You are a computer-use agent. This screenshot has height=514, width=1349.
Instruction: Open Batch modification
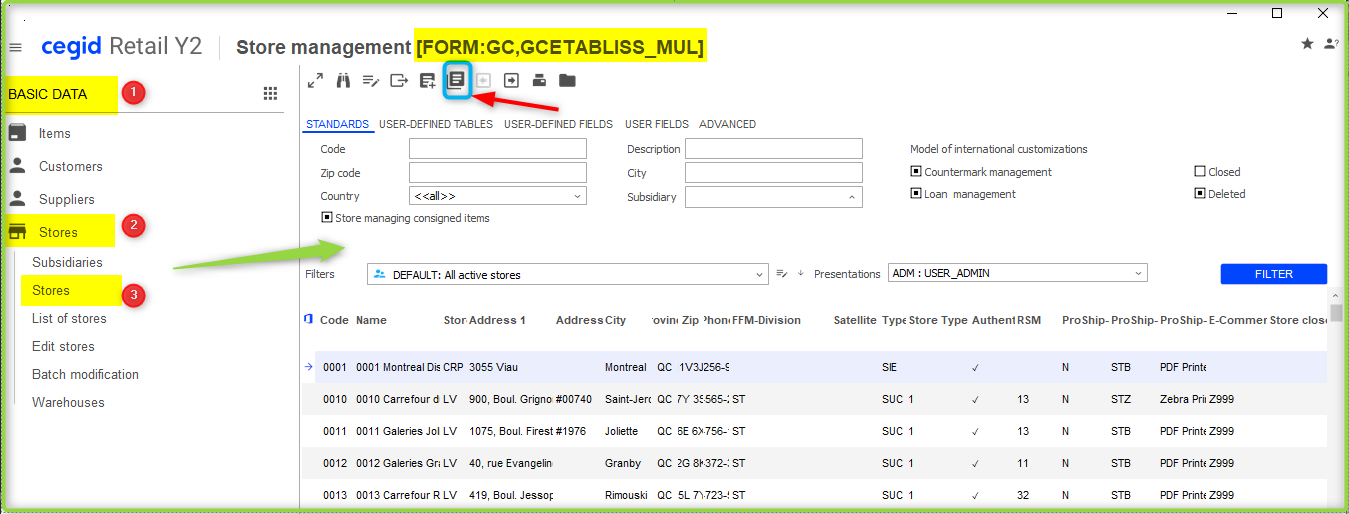tap(85, 374)
